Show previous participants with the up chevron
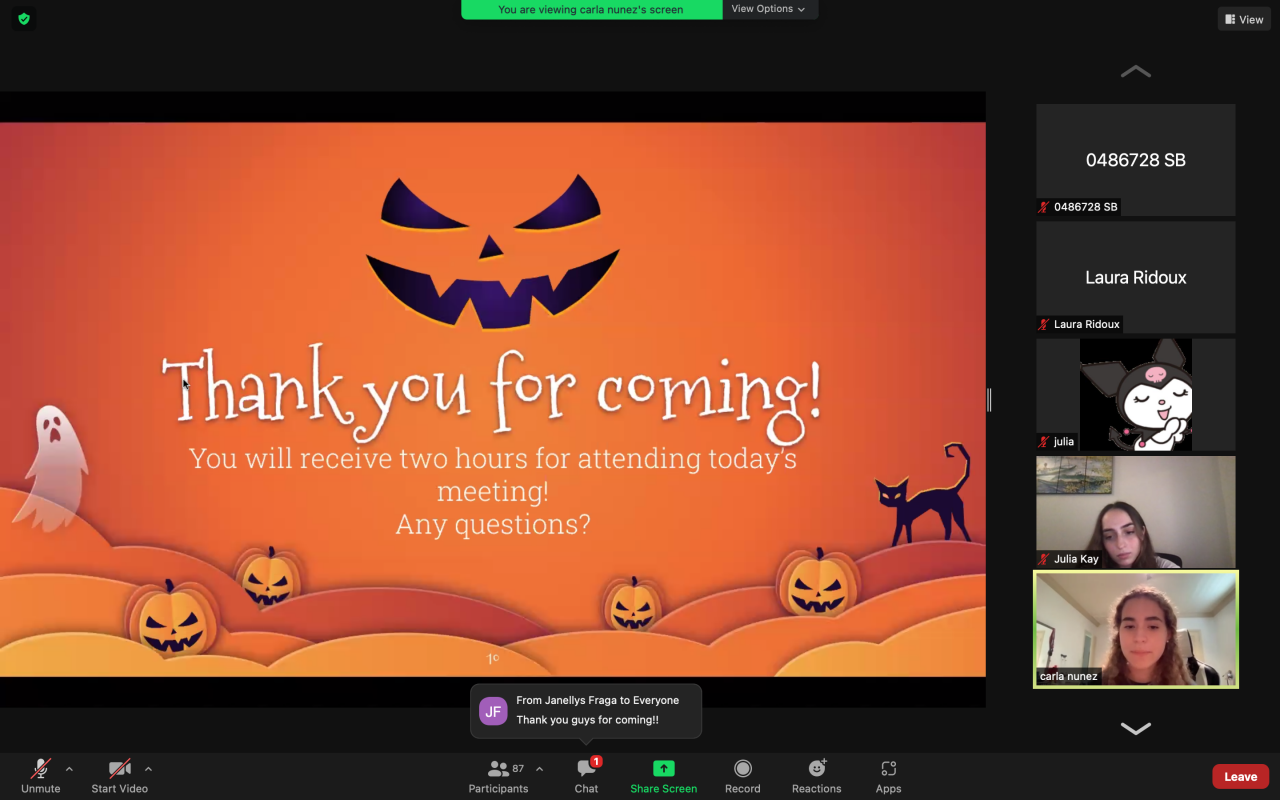The height and width of the screenshot is (800, 1280). [1135, 72]
